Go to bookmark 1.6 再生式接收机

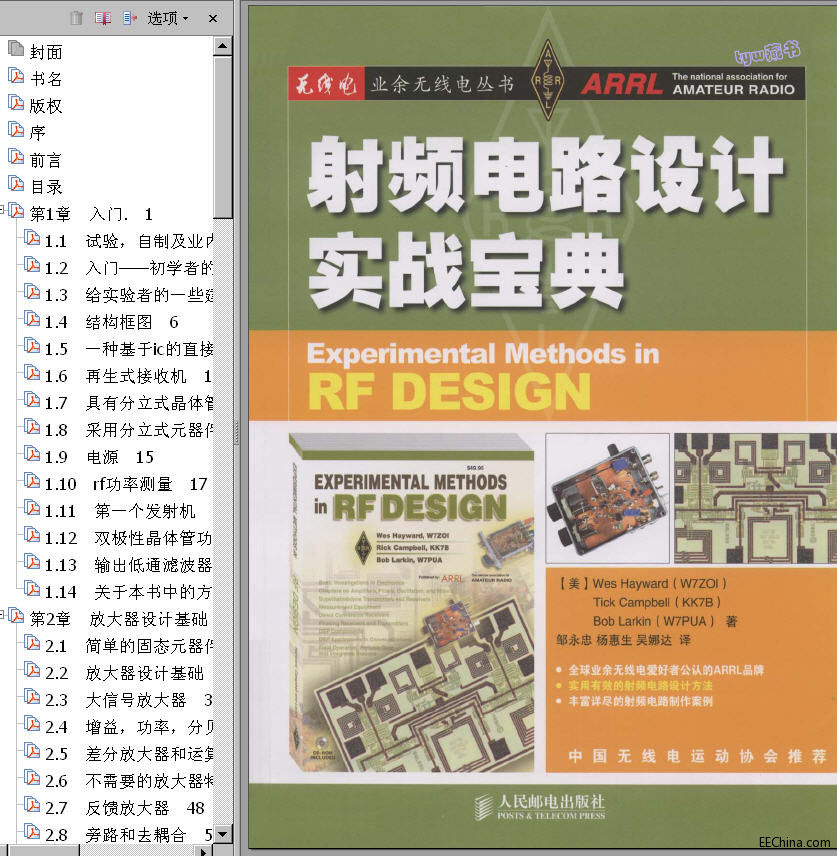pos(129,376)
